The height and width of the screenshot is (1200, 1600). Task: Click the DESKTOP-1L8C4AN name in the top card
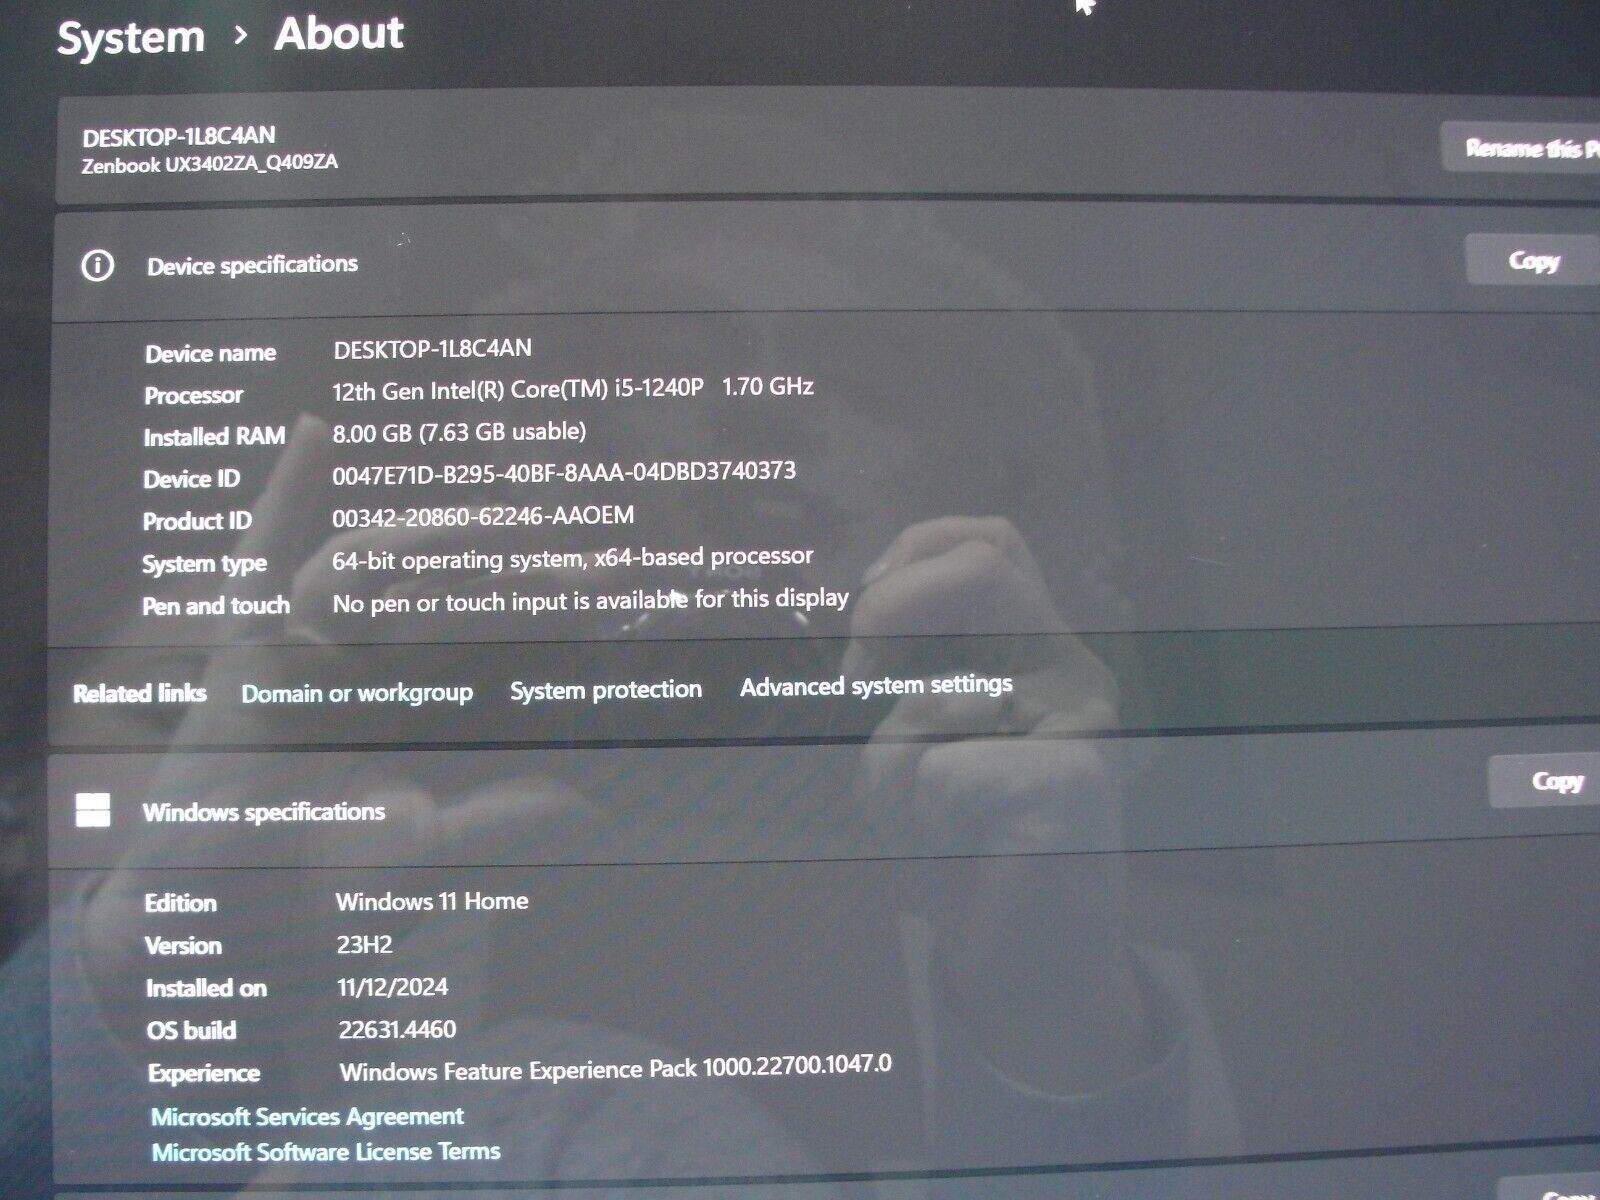tap(179, 137)
